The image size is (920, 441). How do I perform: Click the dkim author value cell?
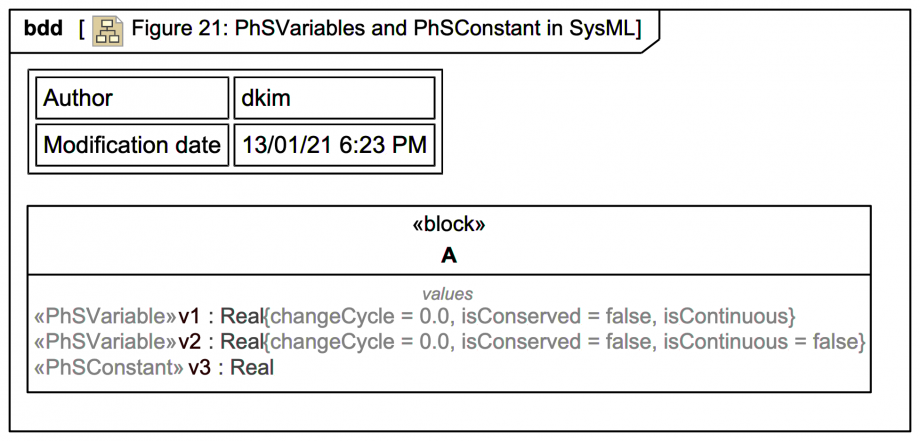tap(334, 98)
